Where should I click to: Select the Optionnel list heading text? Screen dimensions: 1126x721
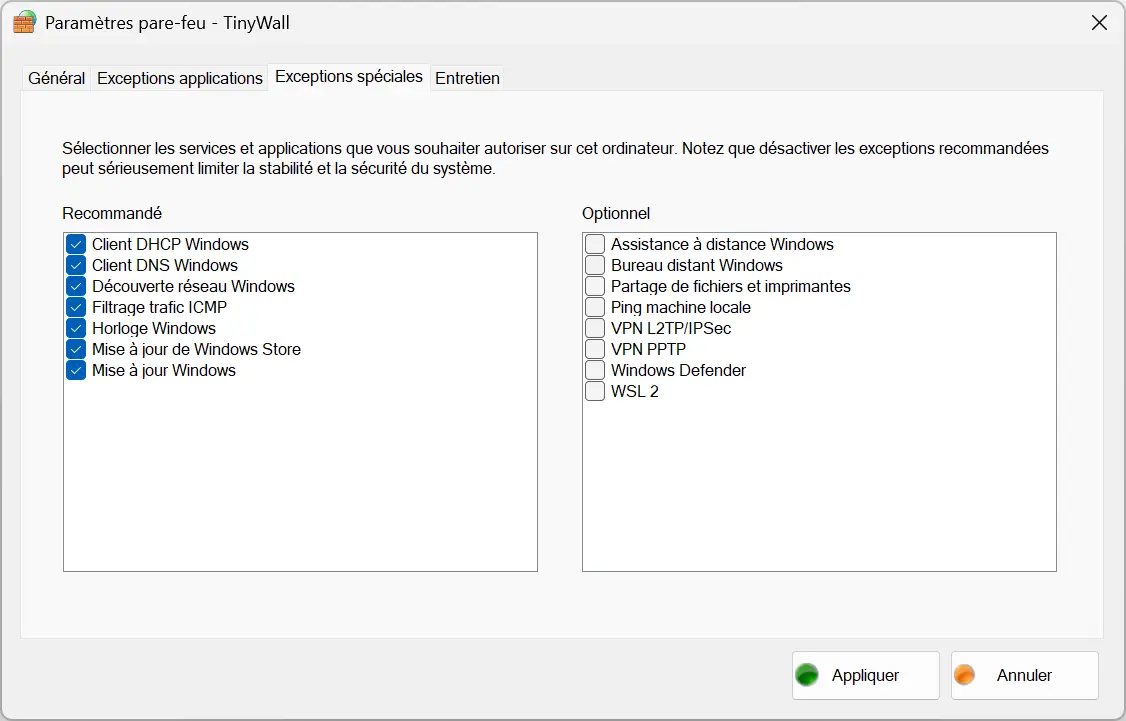tap(615, 213)
